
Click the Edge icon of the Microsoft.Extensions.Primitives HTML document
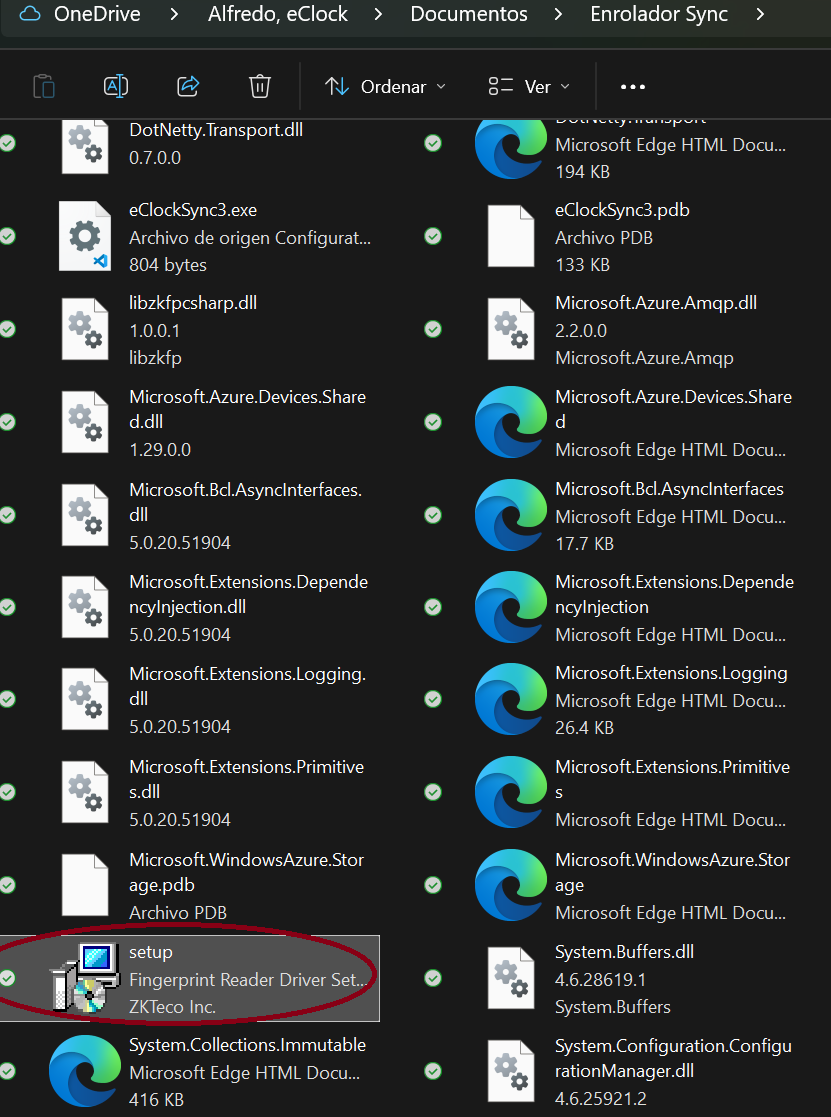pos(511,792)
